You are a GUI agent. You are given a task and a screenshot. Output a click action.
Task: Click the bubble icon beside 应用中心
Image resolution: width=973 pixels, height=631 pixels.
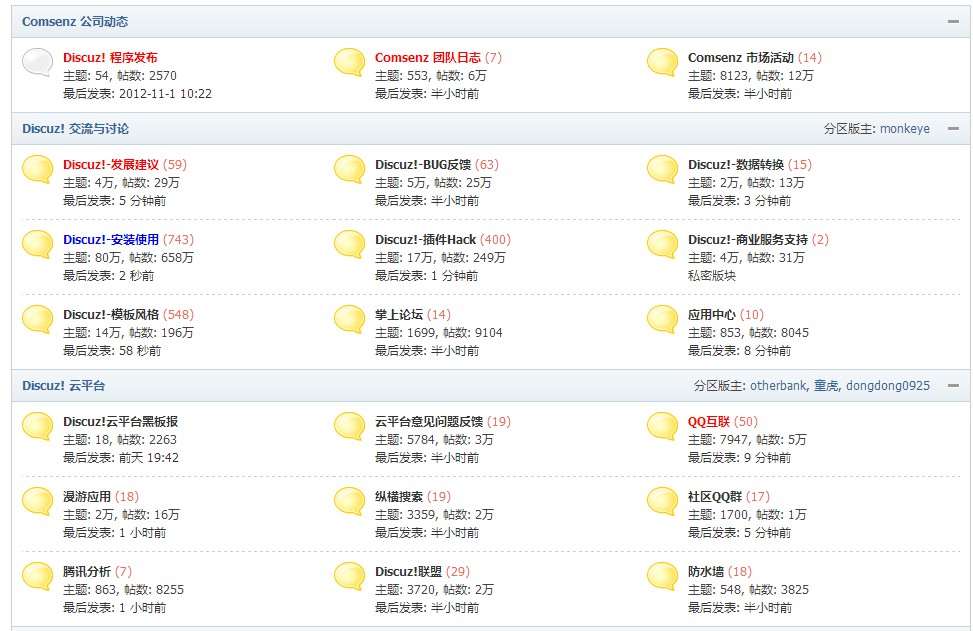(x=662, y=320)
